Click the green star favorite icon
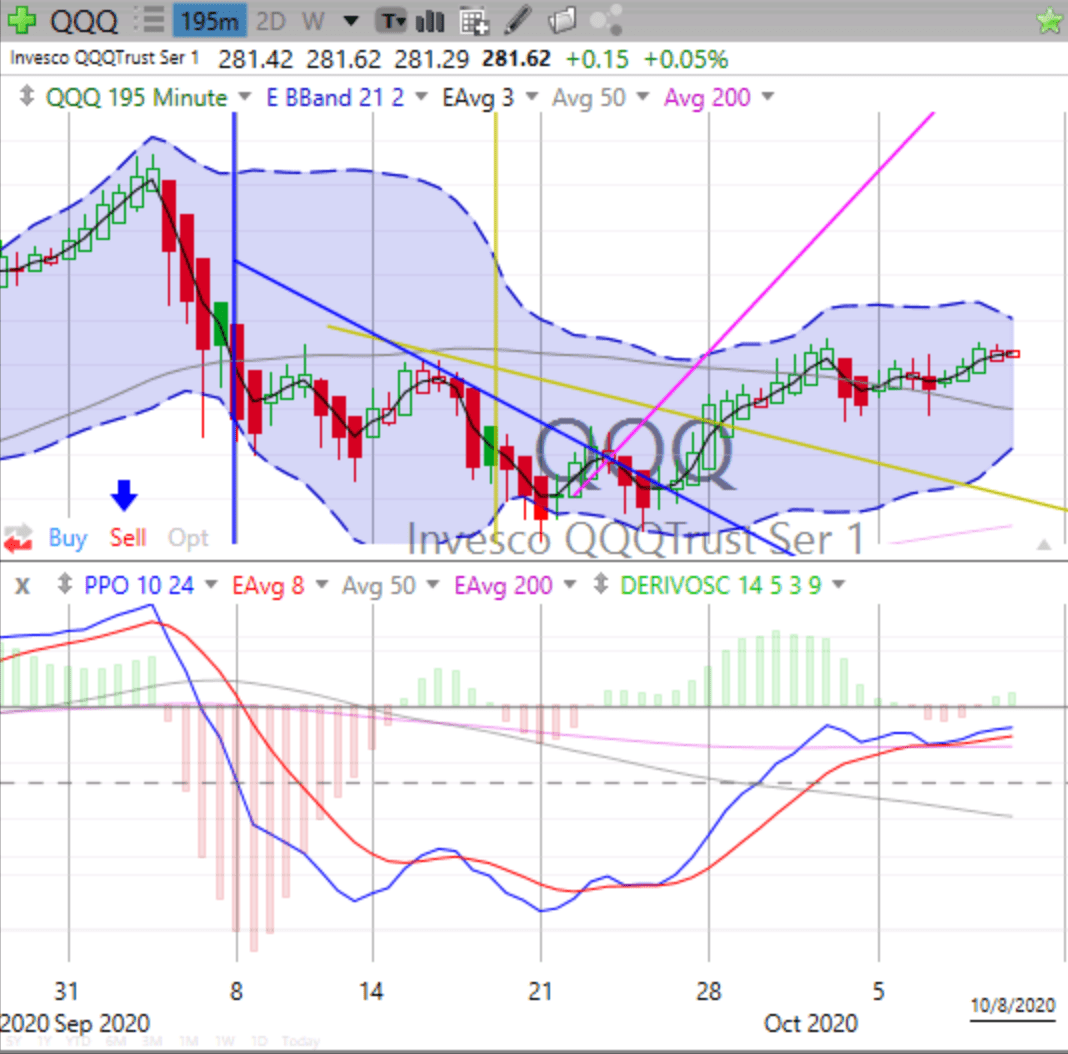This screenshot has height=1054, width=1068. click(x=1050, y=20)
